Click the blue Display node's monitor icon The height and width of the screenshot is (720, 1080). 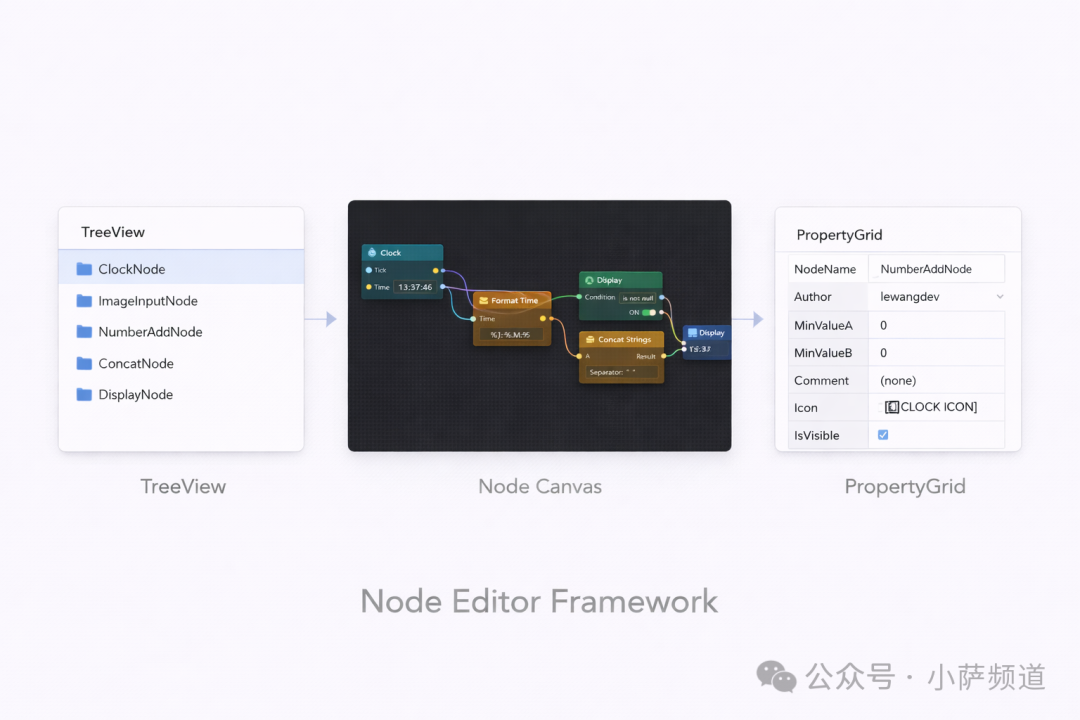(692, 333)
